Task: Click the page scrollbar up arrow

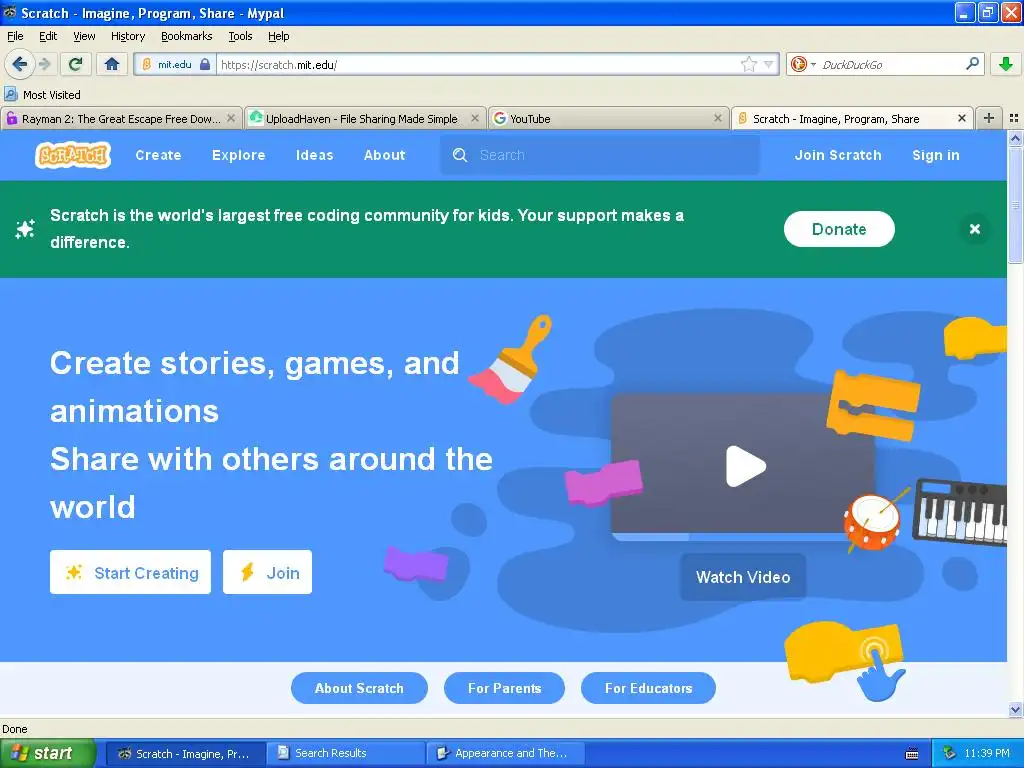Action: [x=1015, y=138]
